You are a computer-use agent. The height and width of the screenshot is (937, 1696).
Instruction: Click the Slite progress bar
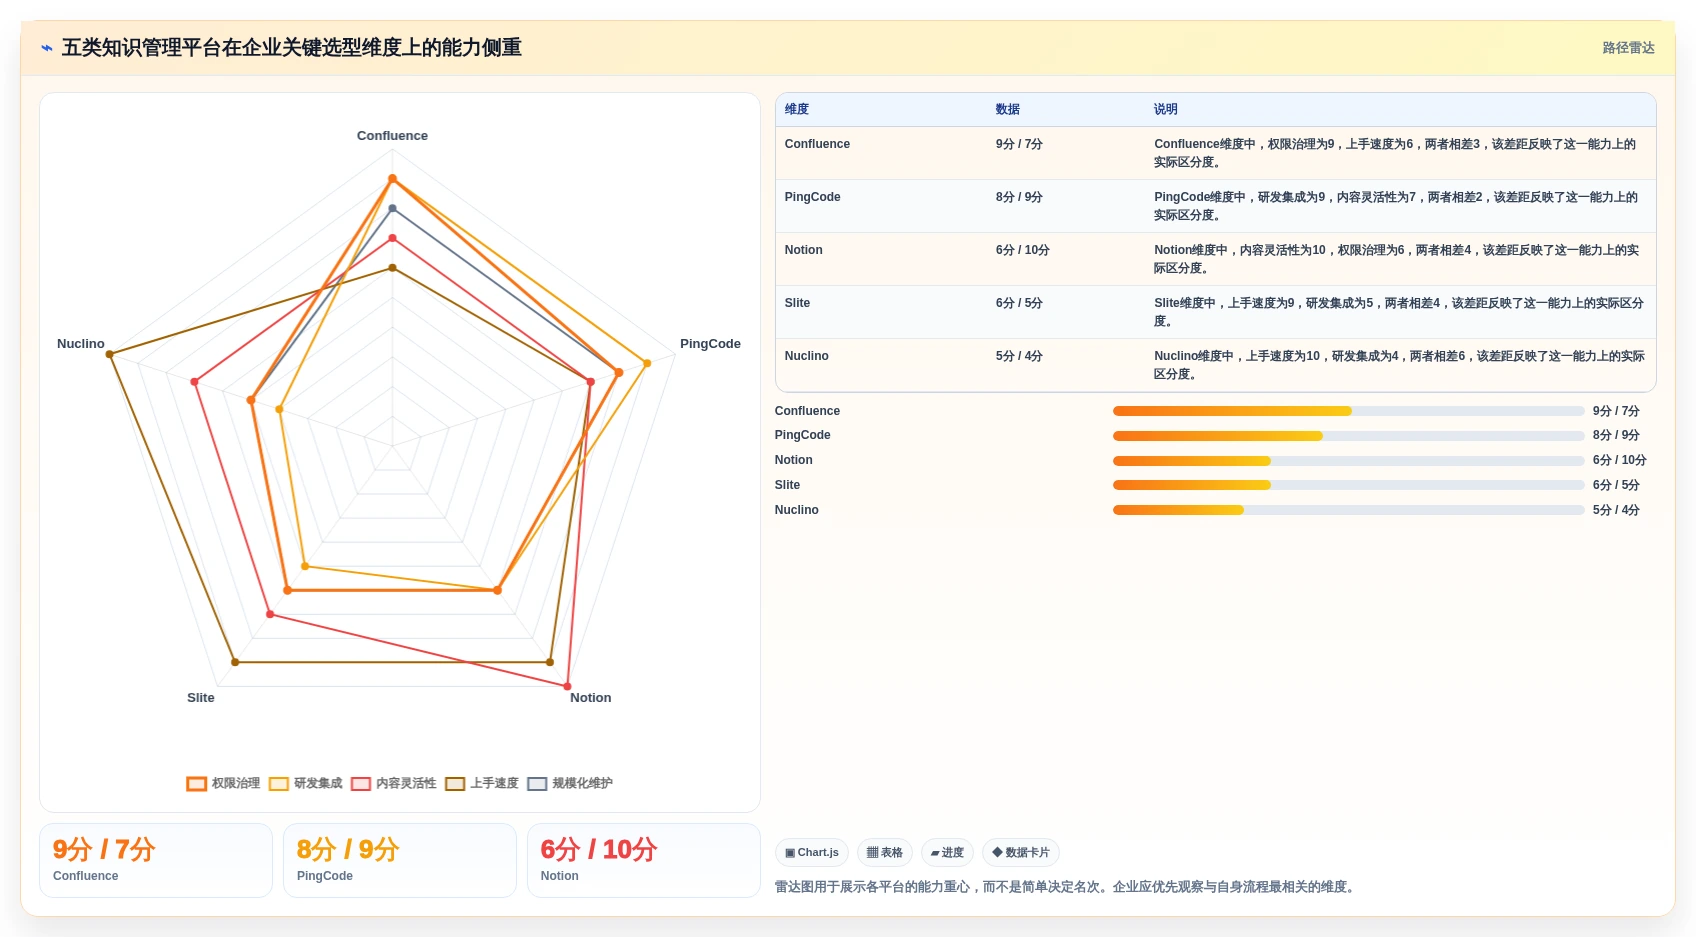coord(1348,485)
